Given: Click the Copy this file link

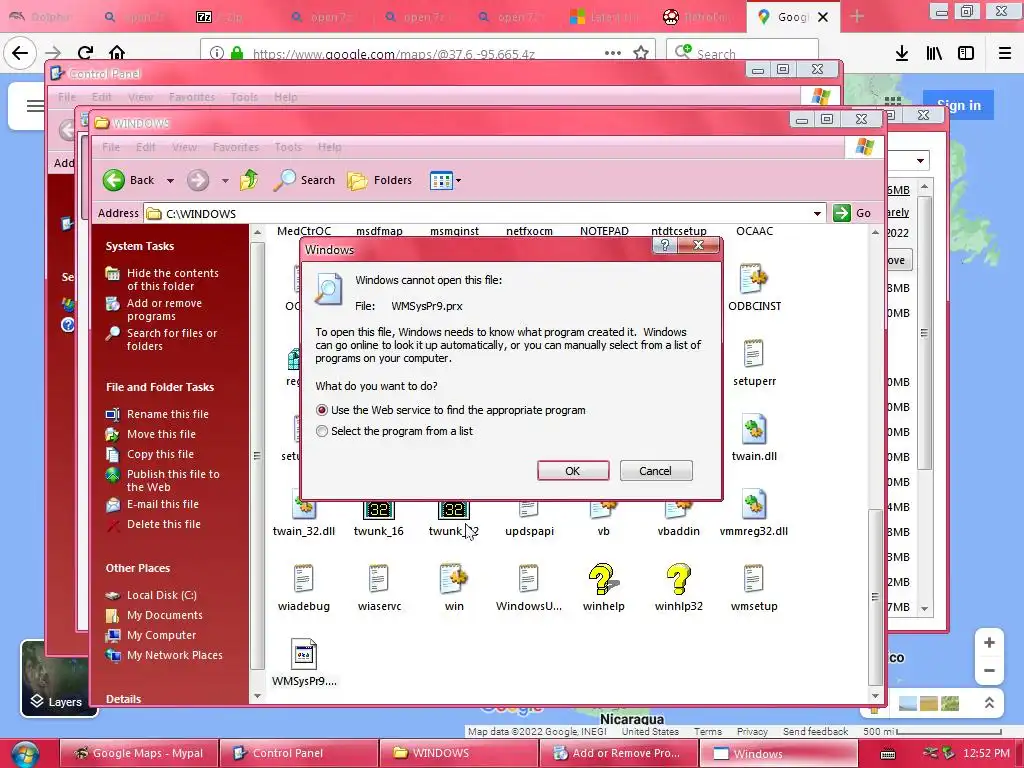Looking at the screenshot, I should (161, 454).
